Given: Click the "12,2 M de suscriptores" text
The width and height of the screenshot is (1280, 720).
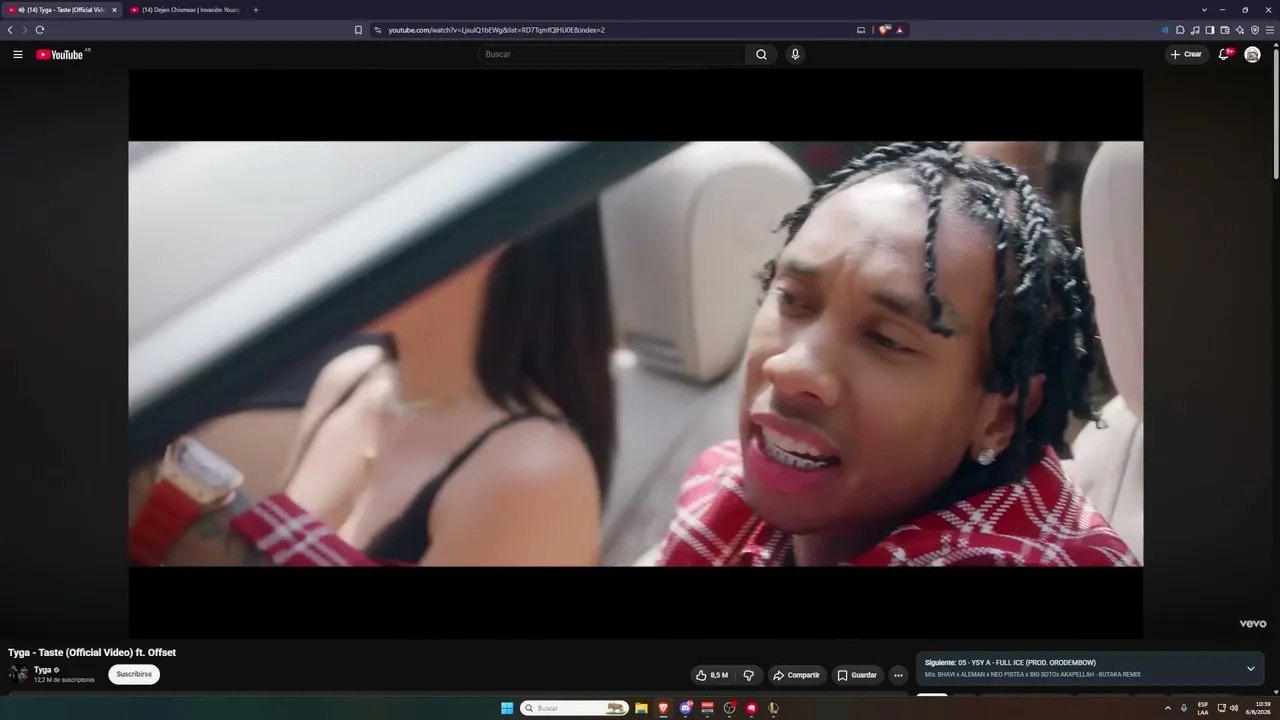Looking at the screenshot, I should pos(64,680).
